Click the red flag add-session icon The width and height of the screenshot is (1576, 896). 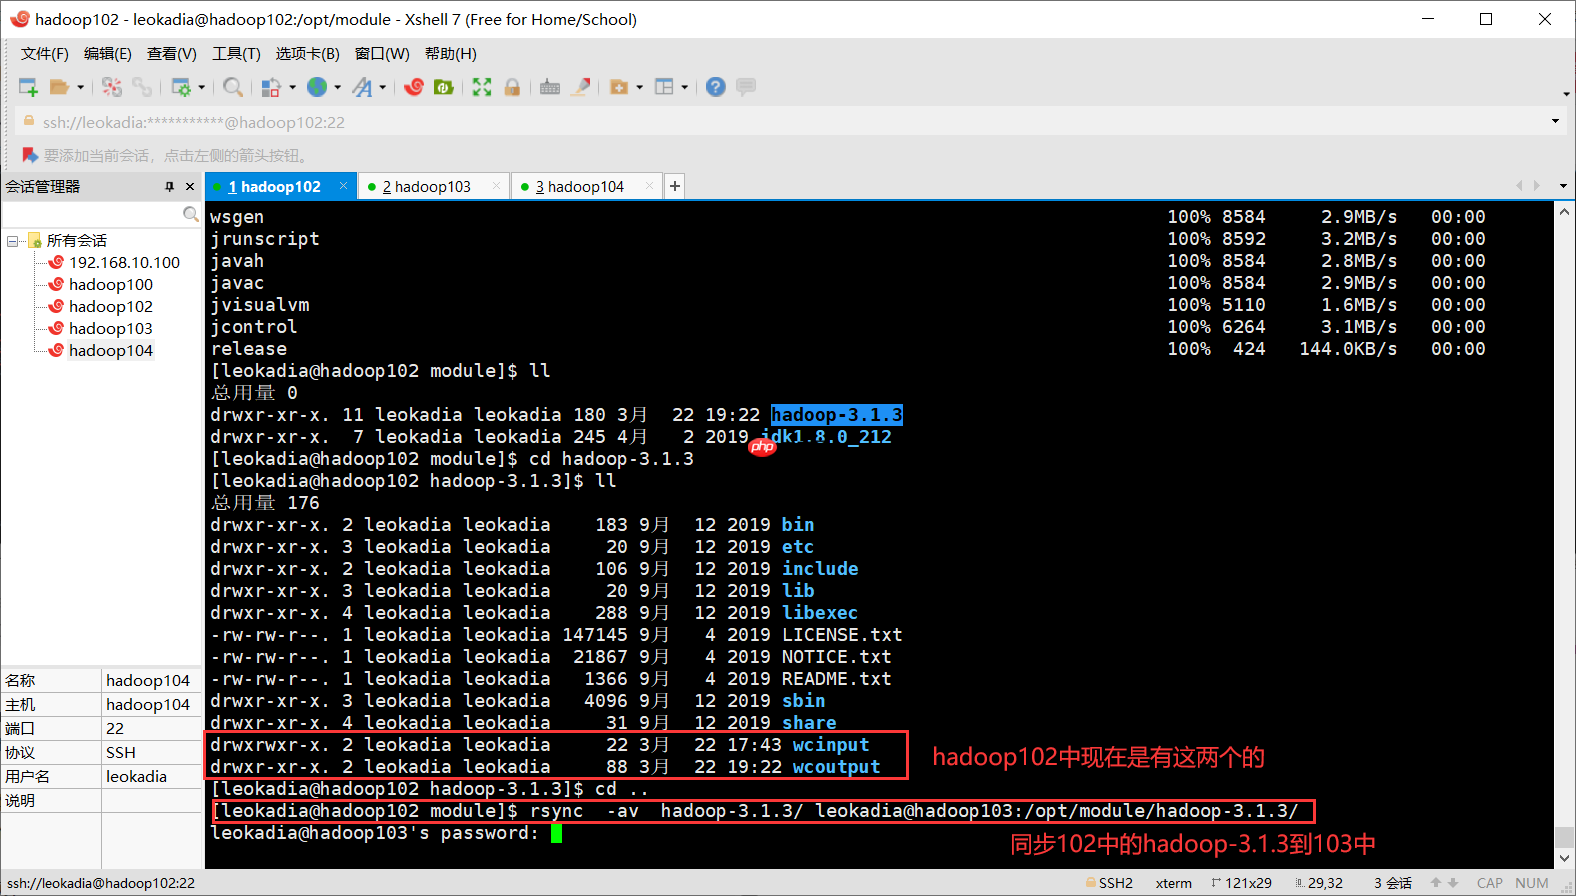click(30, 155)
